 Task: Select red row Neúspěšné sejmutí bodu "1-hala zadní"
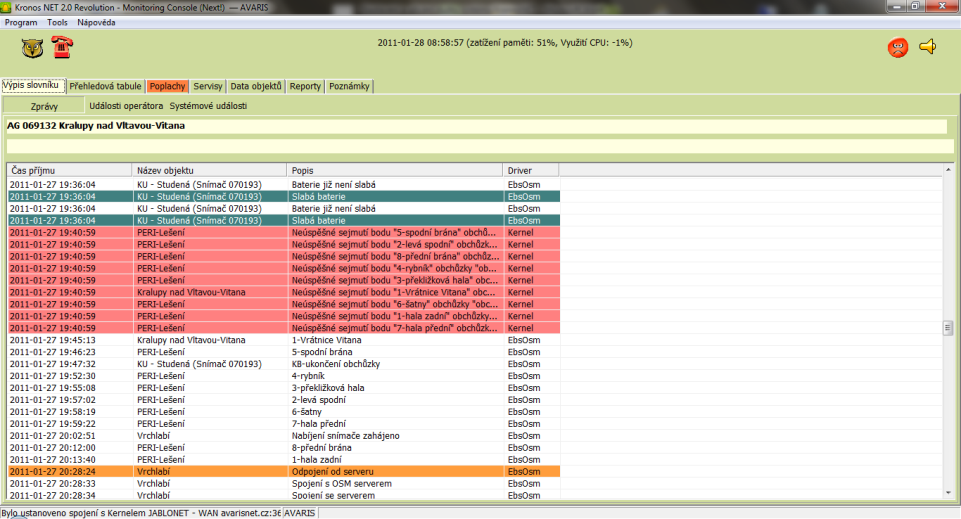coord(284,316)
